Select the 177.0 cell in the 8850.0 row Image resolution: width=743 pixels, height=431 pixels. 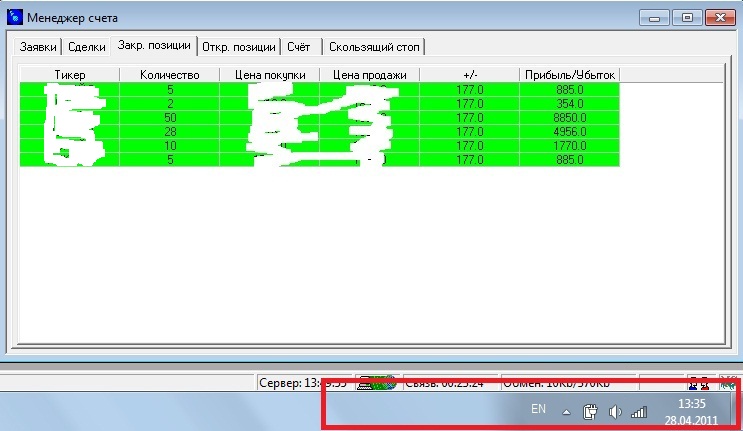(470, 117)
